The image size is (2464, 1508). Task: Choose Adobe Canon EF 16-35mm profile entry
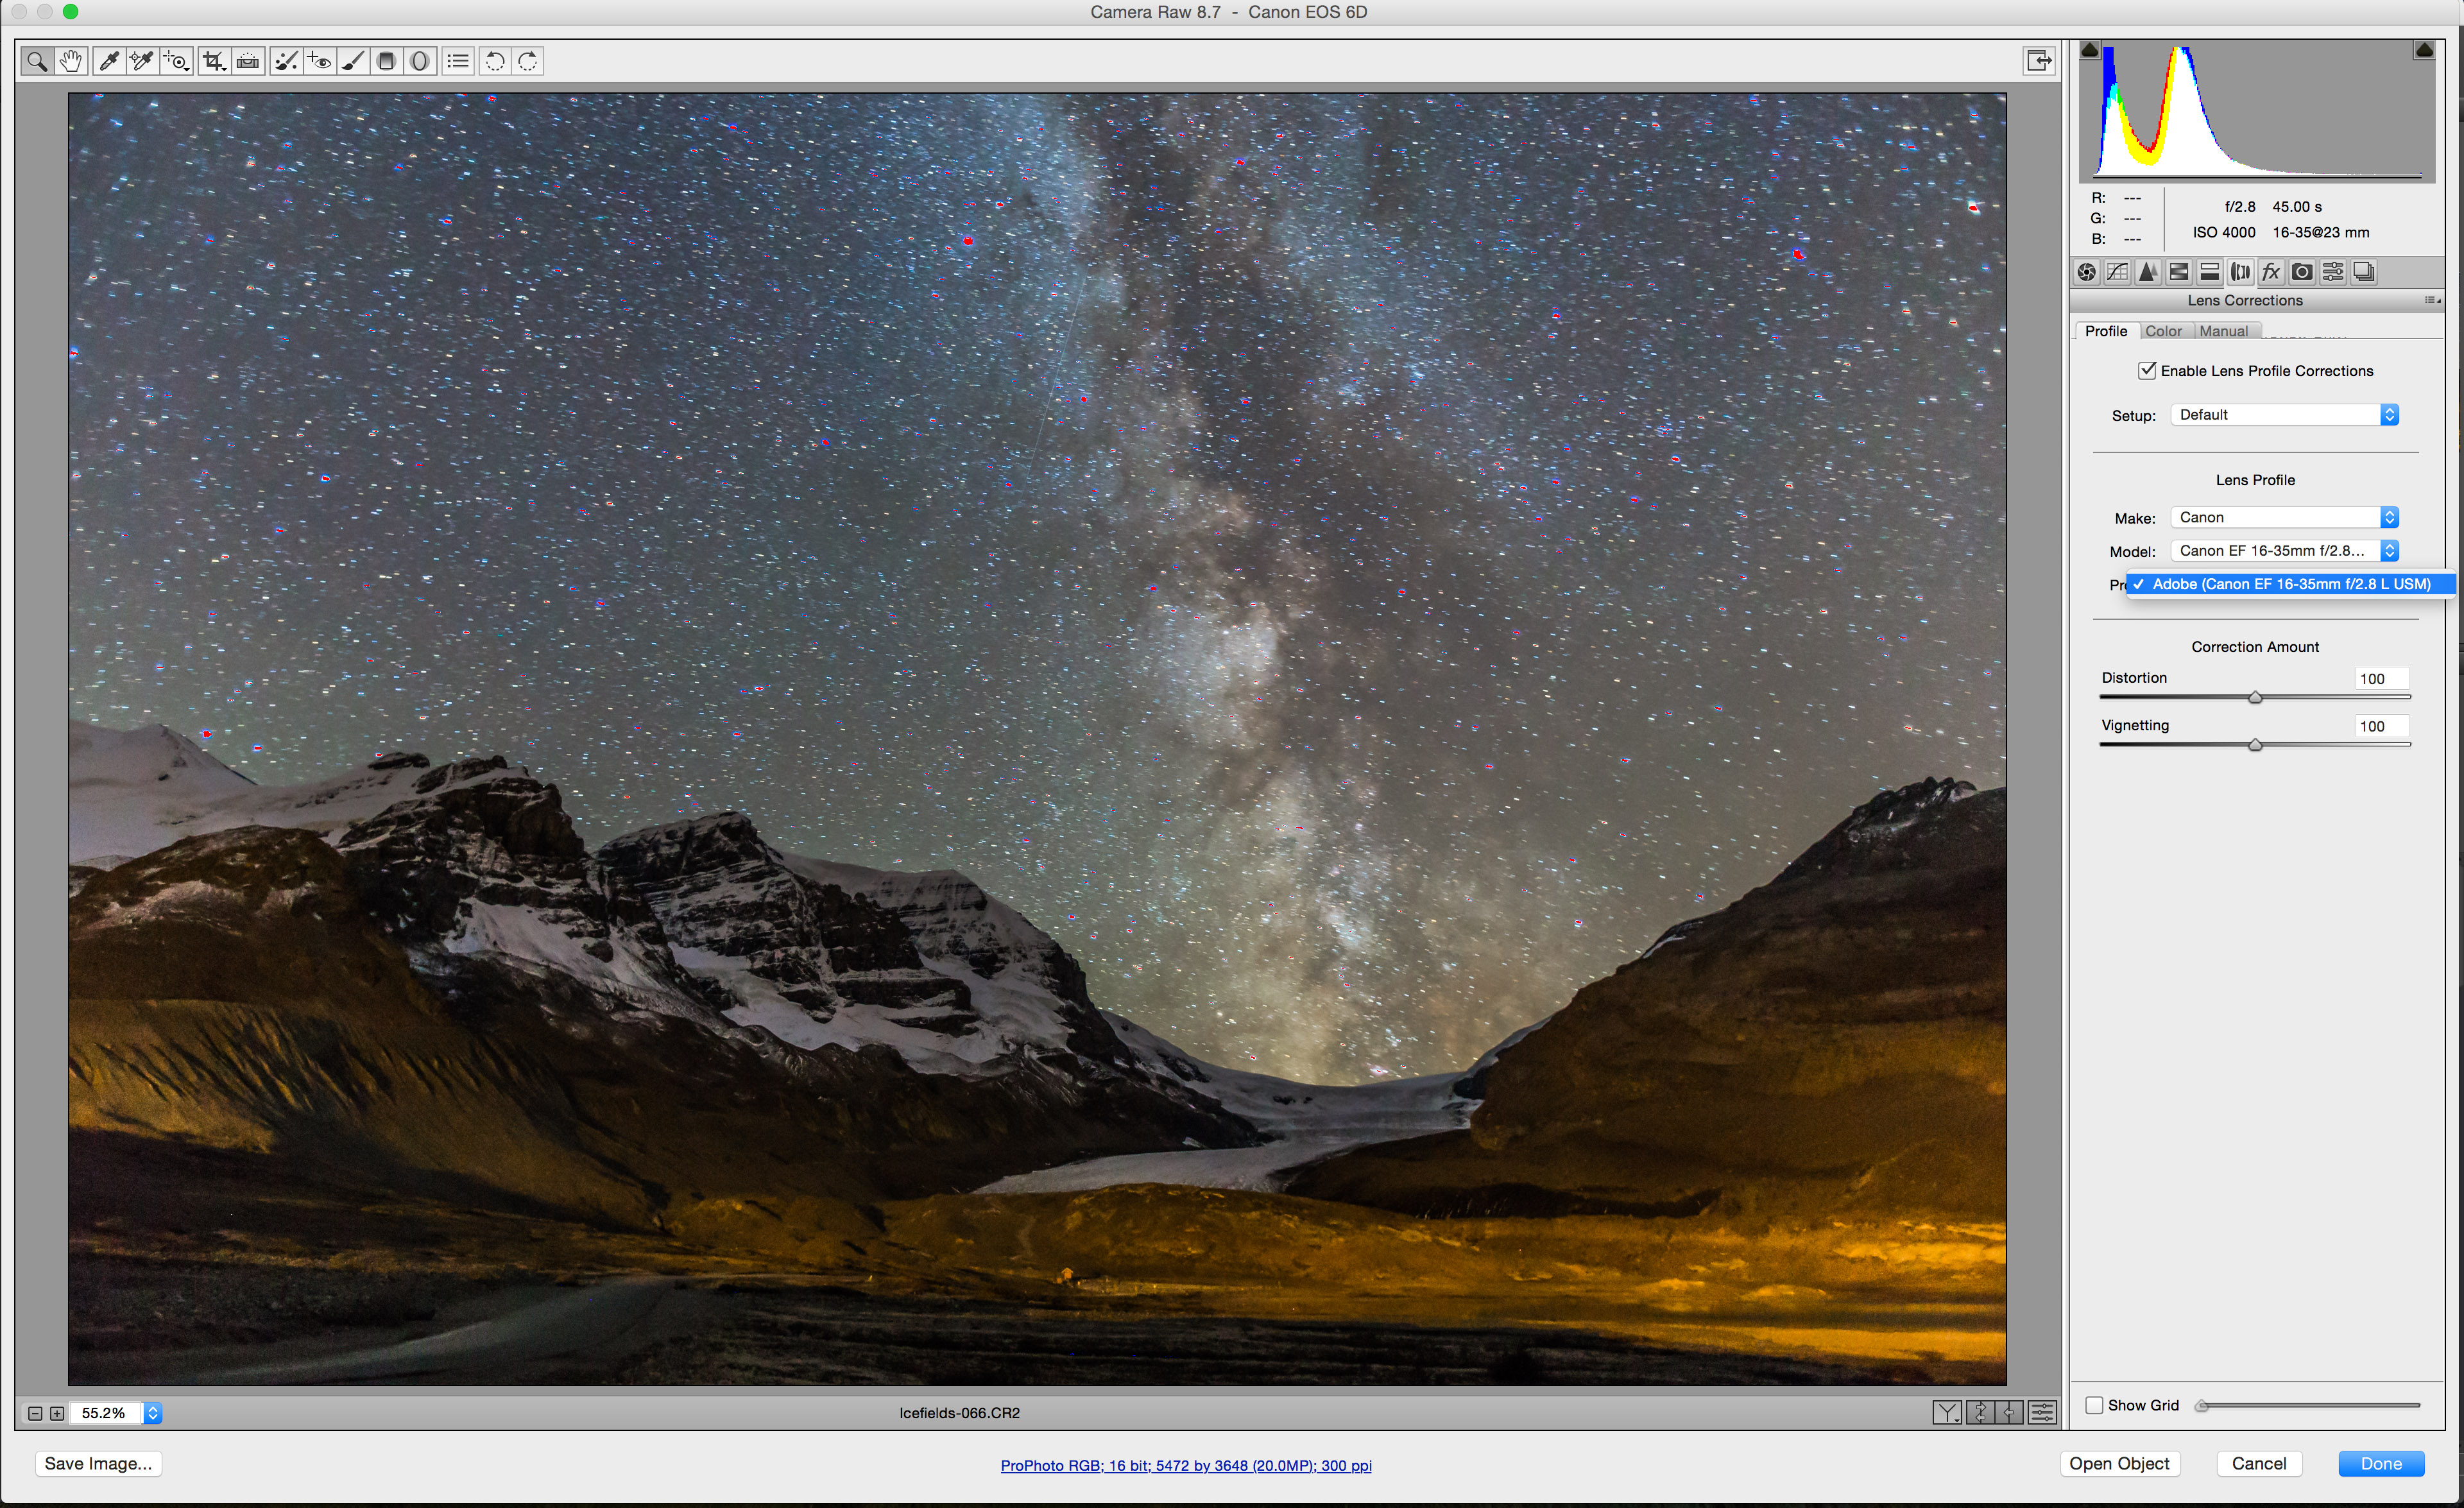[2290, 584]
